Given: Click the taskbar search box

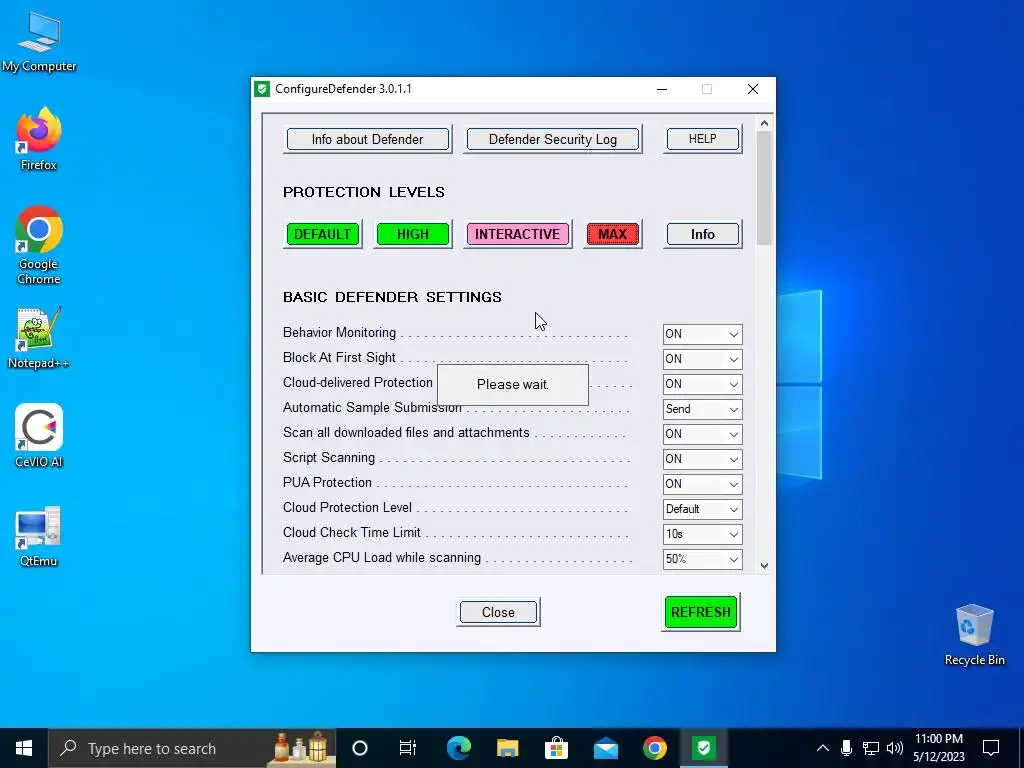Looking at the screenshot, I should point(192,748).
